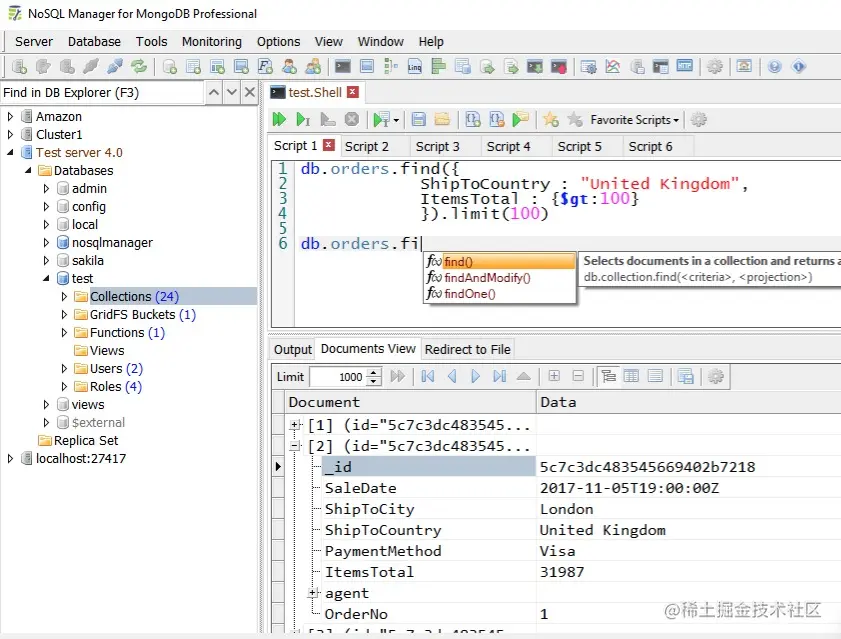Save script using the floppy disk icon
This screenshot has height=639, width=841.
(x=418, y=119)
